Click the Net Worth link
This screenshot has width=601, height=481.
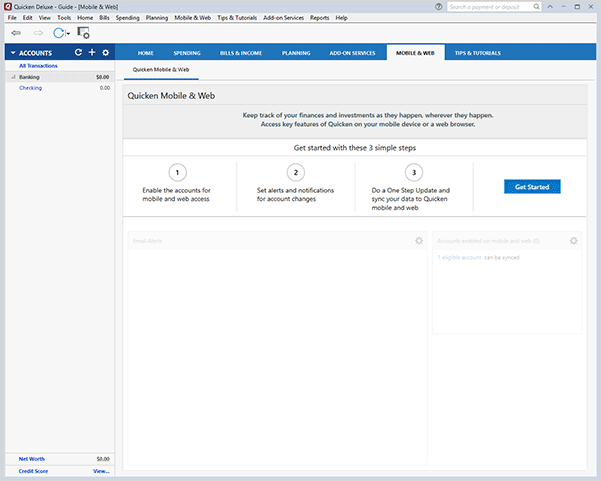coord(32,459)
